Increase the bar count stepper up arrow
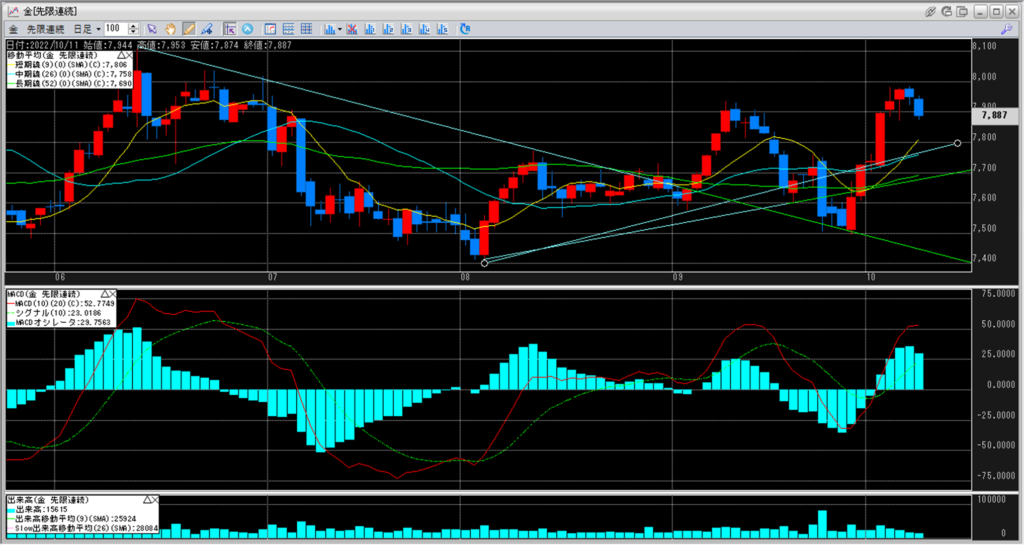The width and height of the screenshot is (1024, 545). 134,26
